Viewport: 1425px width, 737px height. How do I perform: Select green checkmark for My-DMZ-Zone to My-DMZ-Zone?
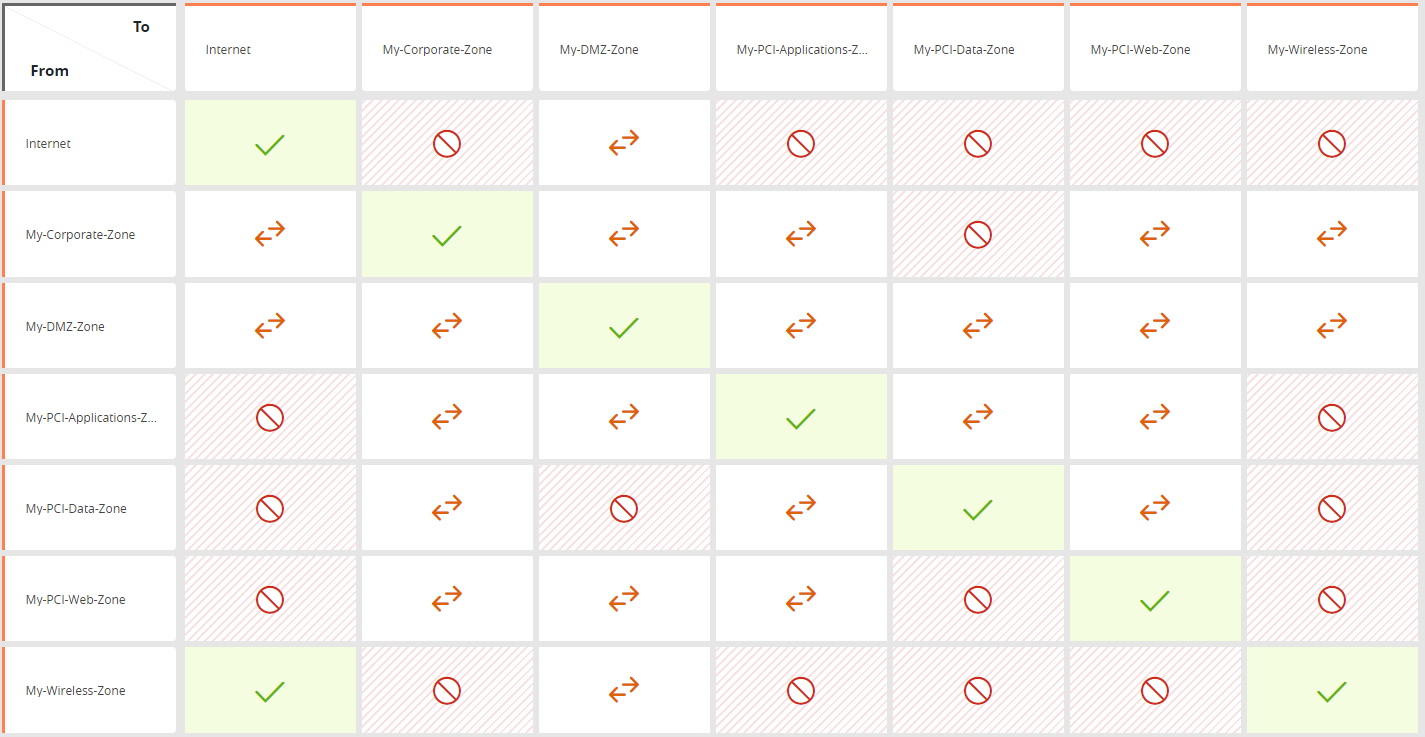[623, 327]
